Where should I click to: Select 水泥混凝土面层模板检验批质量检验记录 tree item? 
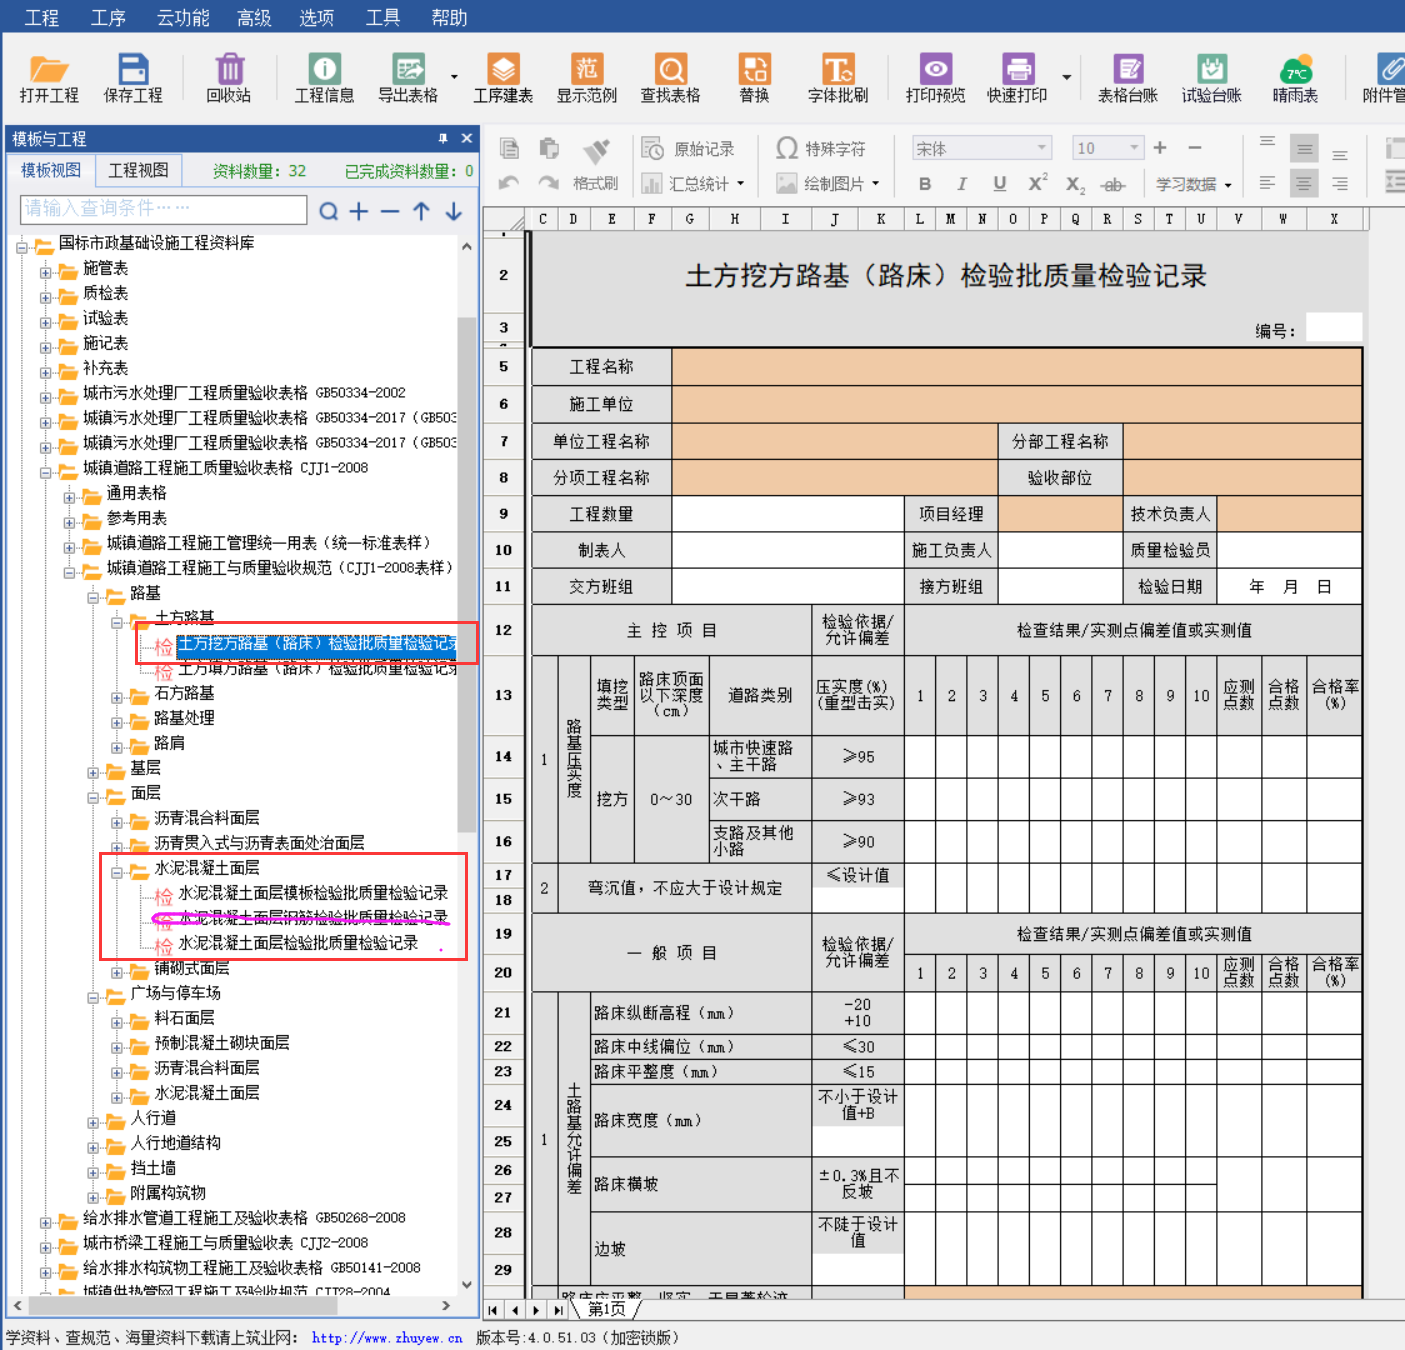313,893
